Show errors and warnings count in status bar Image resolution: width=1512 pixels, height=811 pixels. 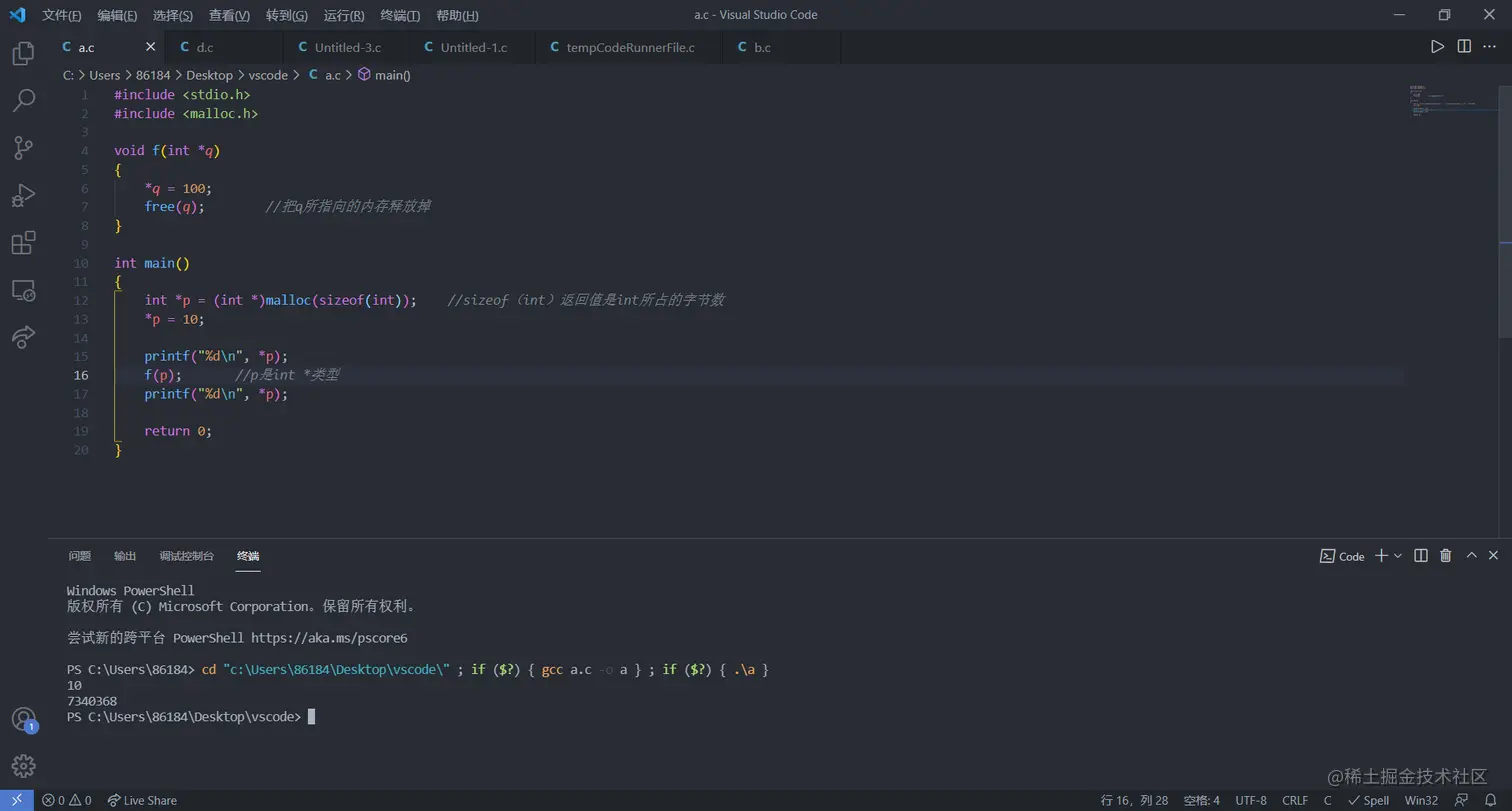(66, 800)
